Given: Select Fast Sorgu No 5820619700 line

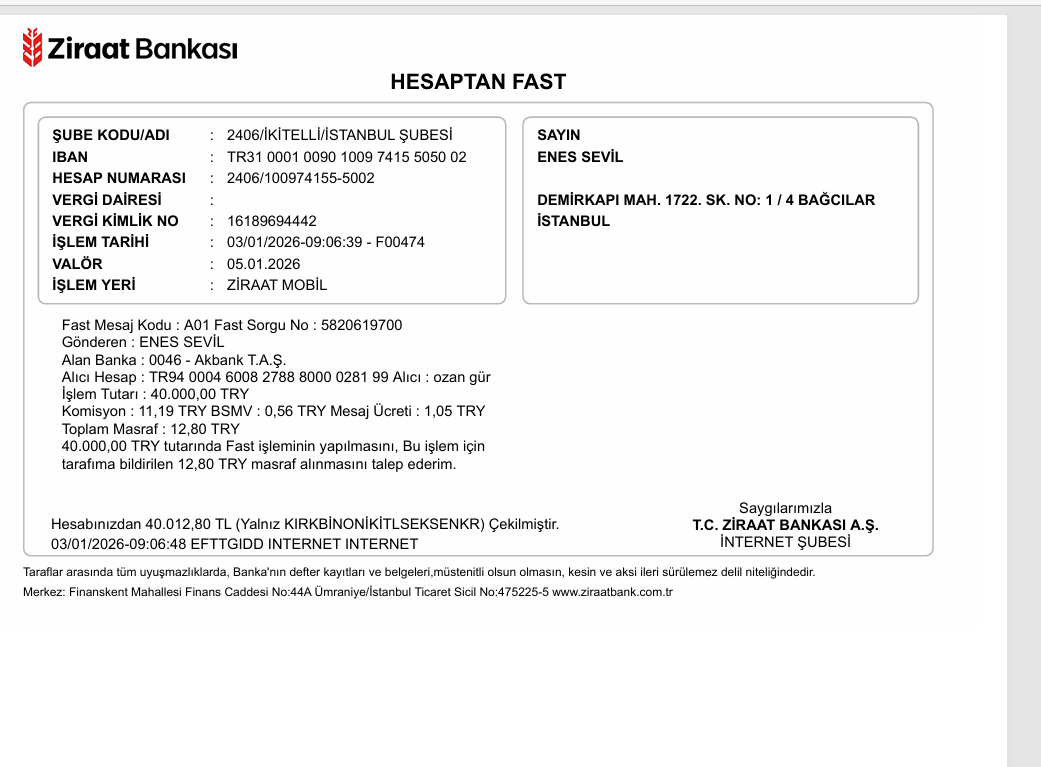Looking at the screenshot, I should [232, 325].
